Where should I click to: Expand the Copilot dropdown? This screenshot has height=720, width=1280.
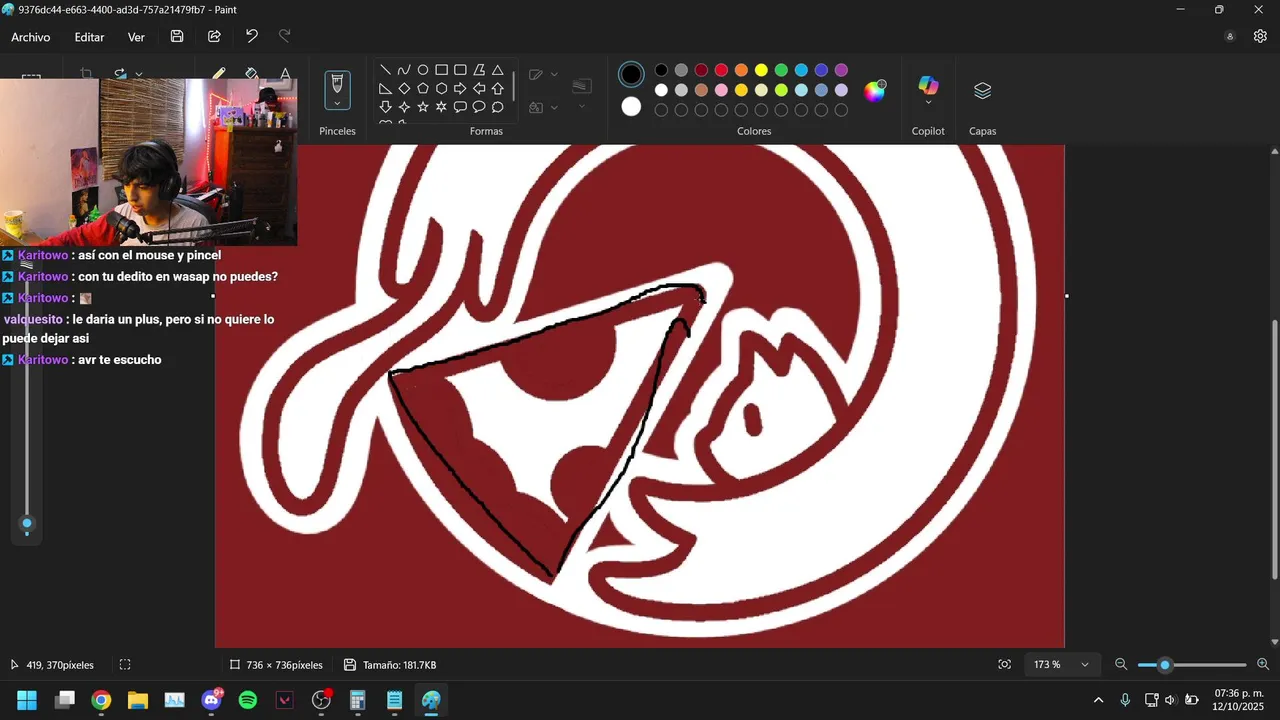coord(928,102)
